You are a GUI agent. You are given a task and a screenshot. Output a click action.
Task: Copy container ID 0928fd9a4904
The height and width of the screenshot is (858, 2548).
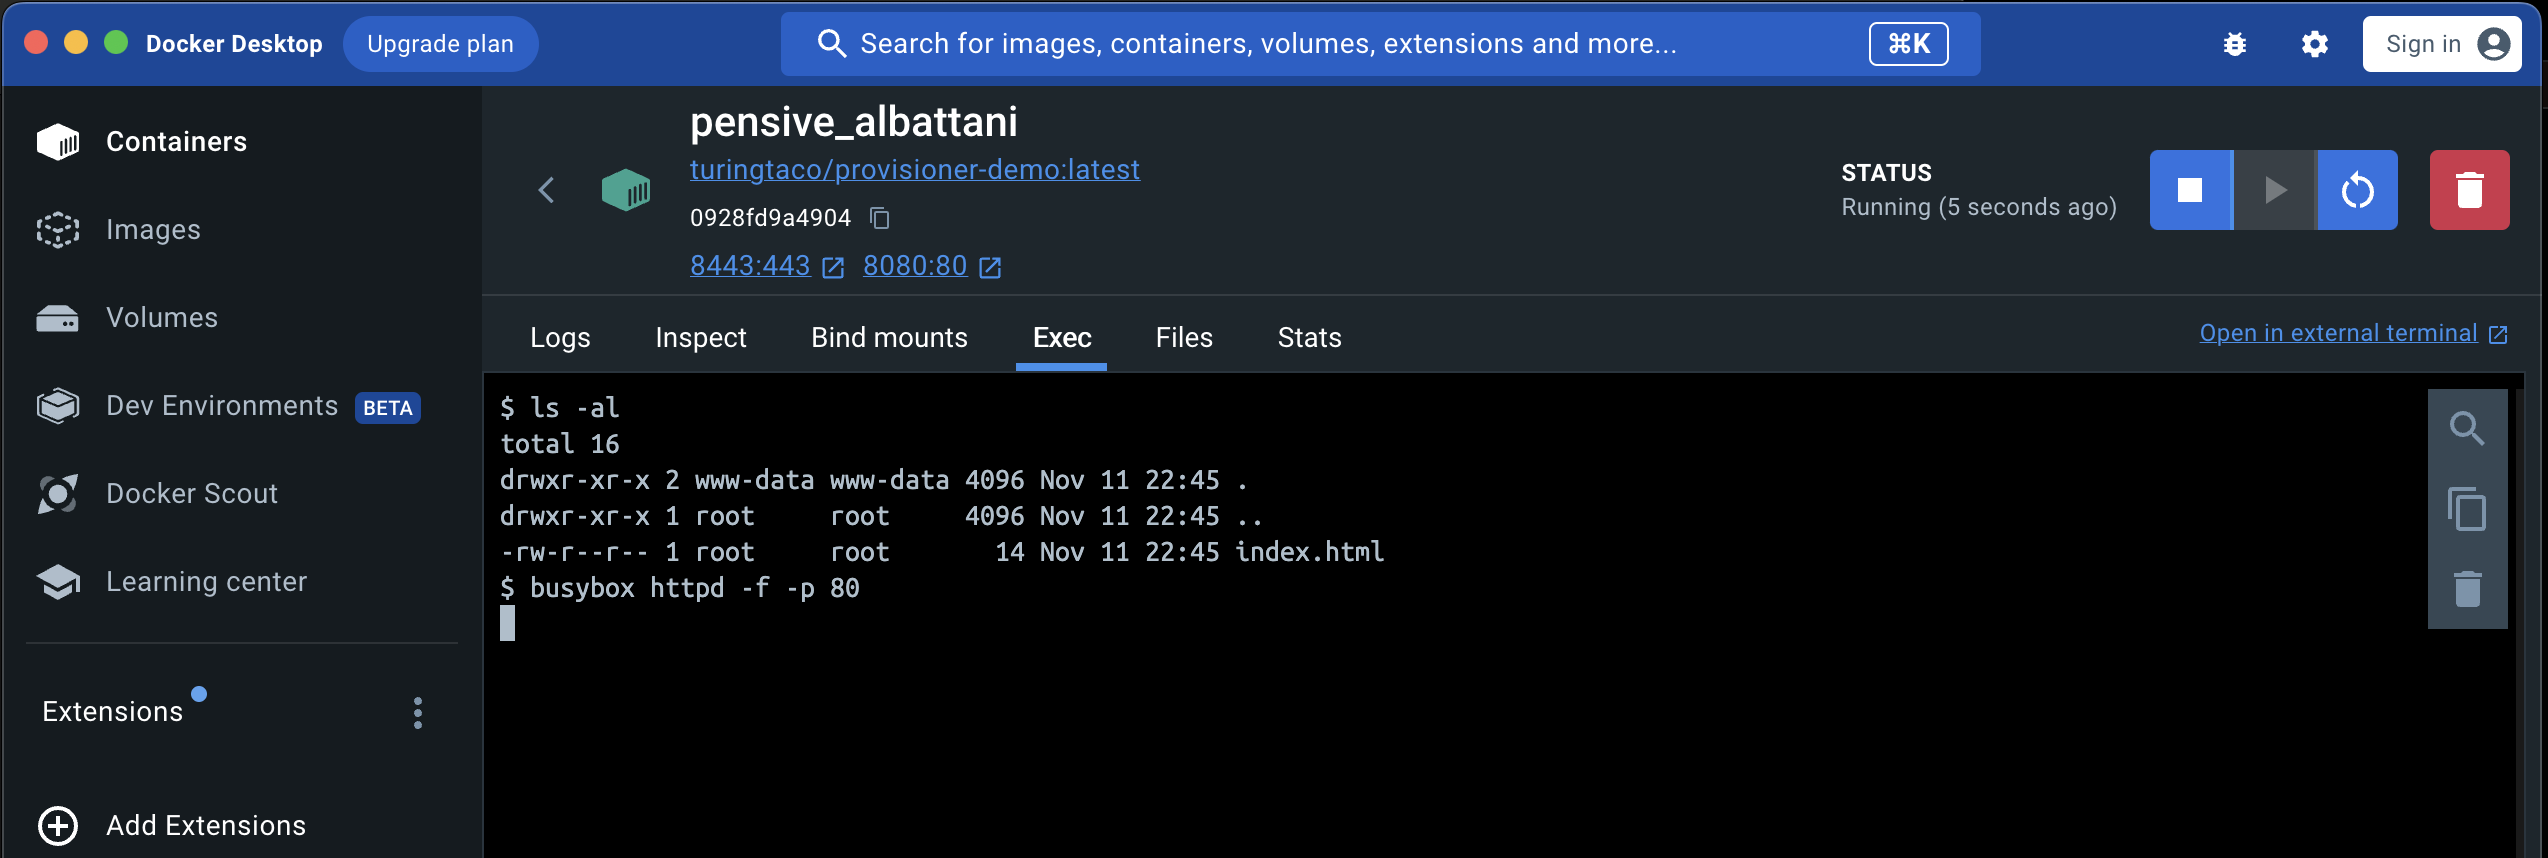tap(880, 217)
